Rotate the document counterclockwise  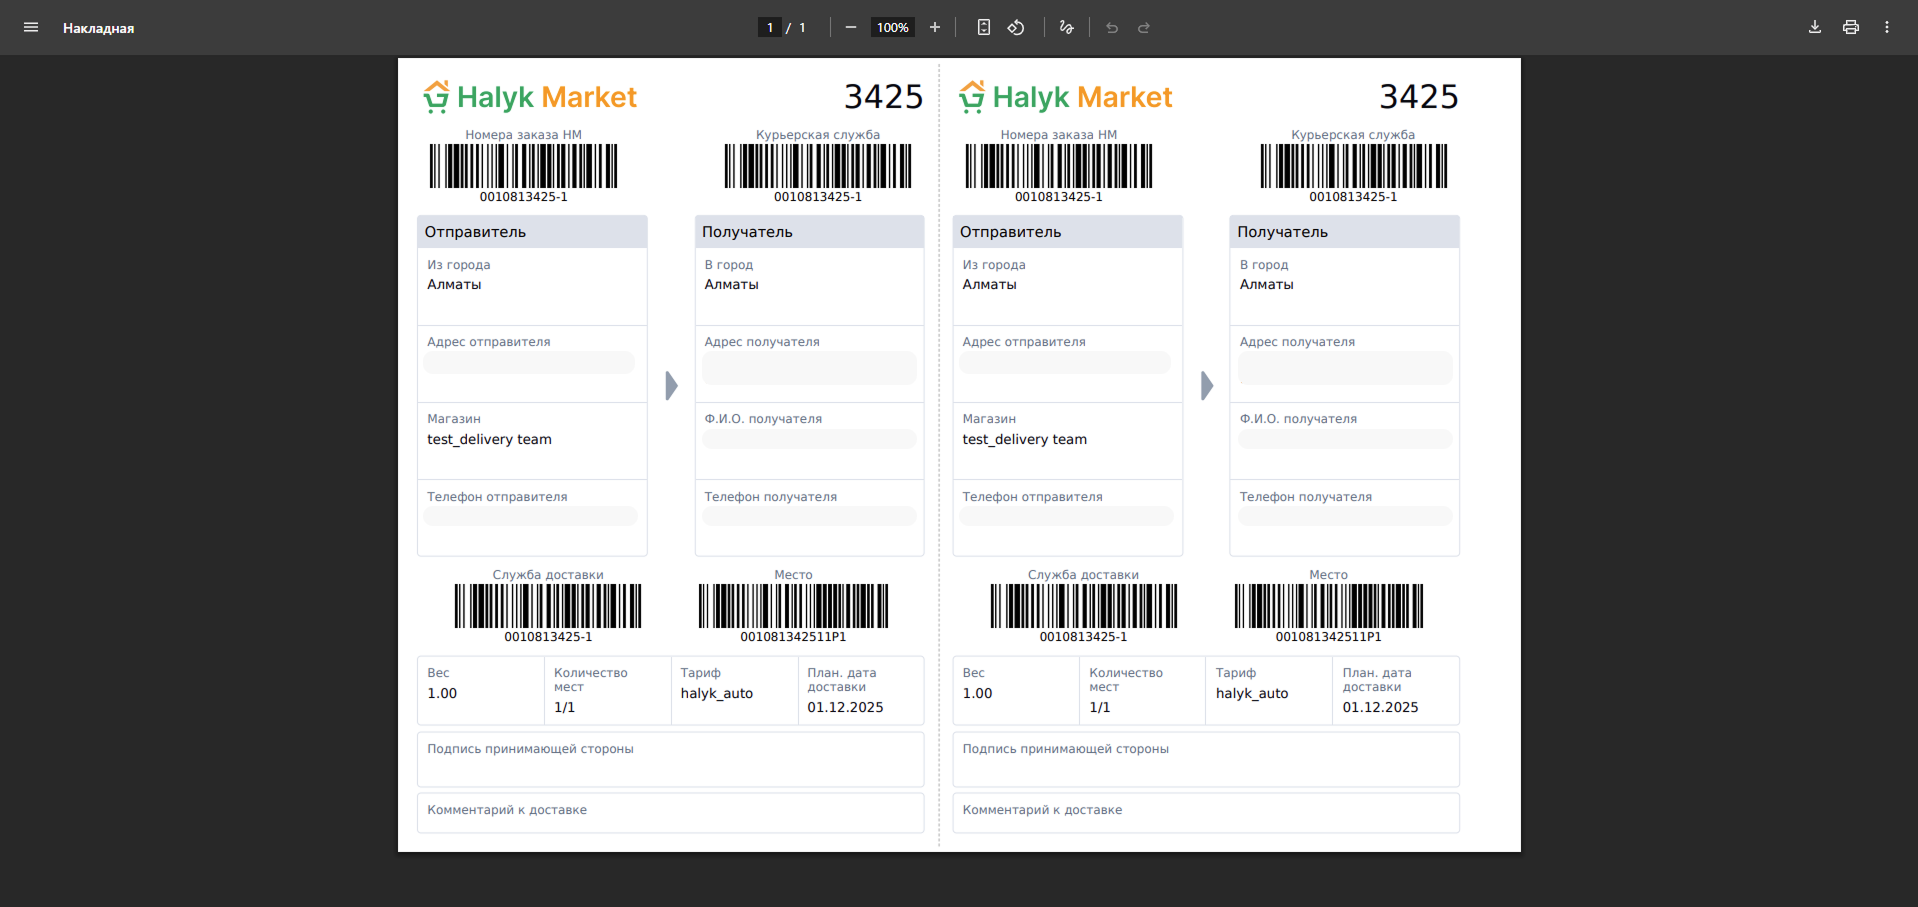point(1016,27)
